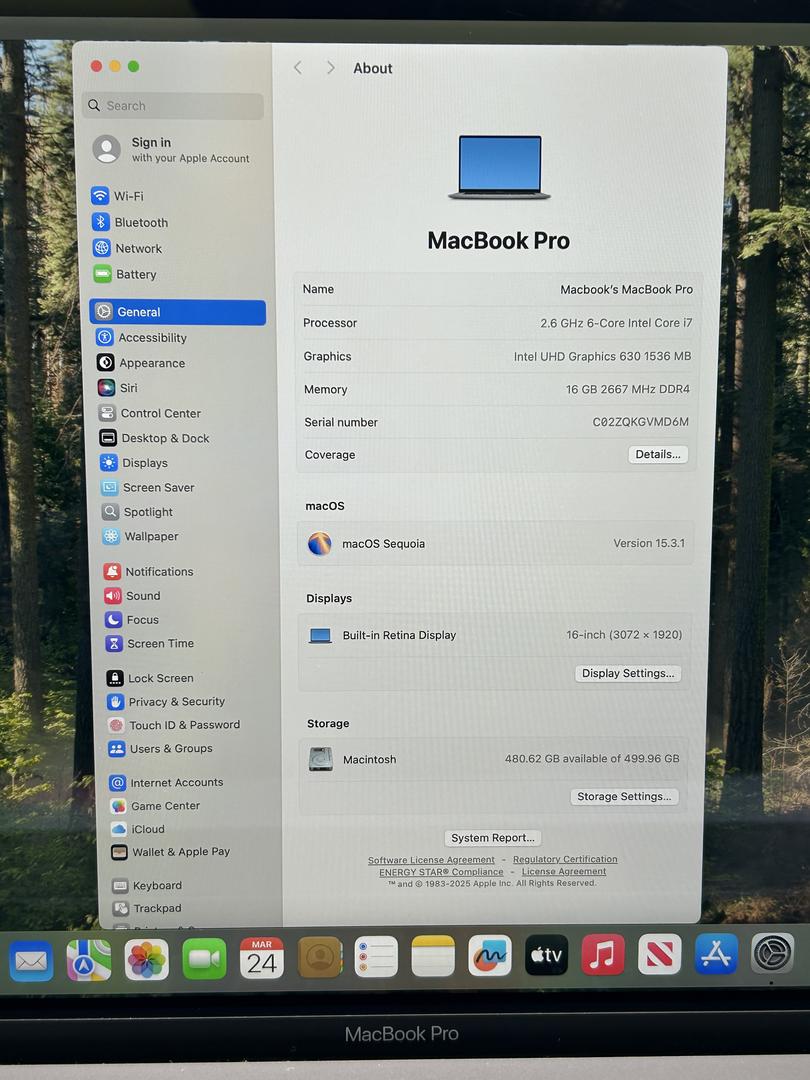The image size is (810, 1080).
Task: Open the Photos app in the Dock
Action: point(147,959)
